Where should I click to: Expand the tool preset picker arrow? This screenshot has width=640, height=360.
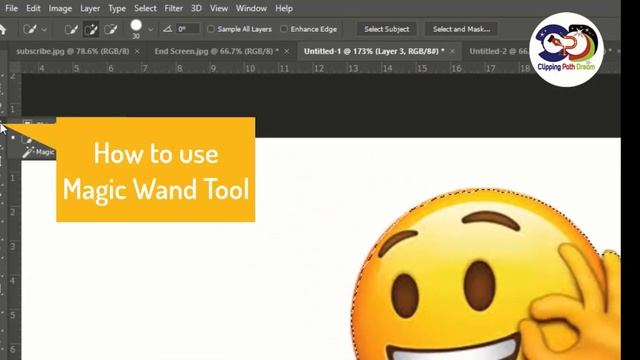point(44,29)
